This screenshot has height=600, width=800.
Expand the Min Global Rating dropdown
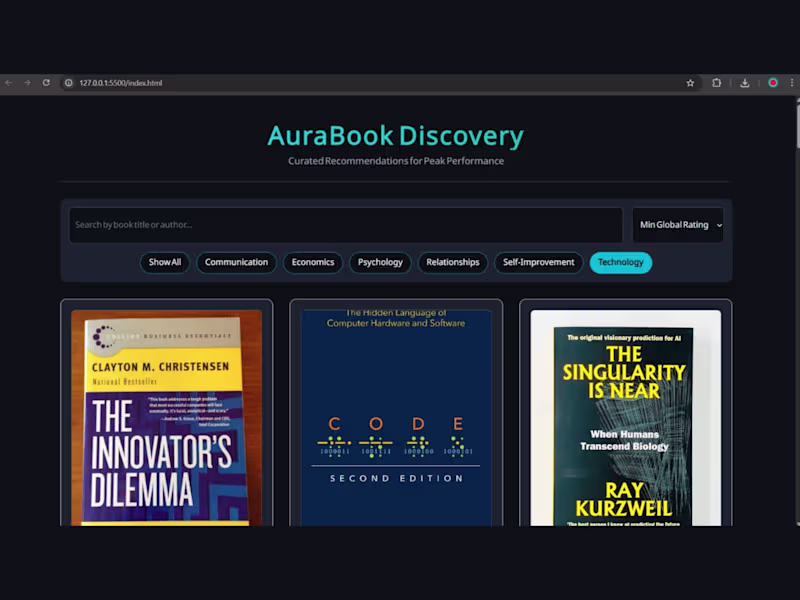pyautogui.click(x=678, y=225)
